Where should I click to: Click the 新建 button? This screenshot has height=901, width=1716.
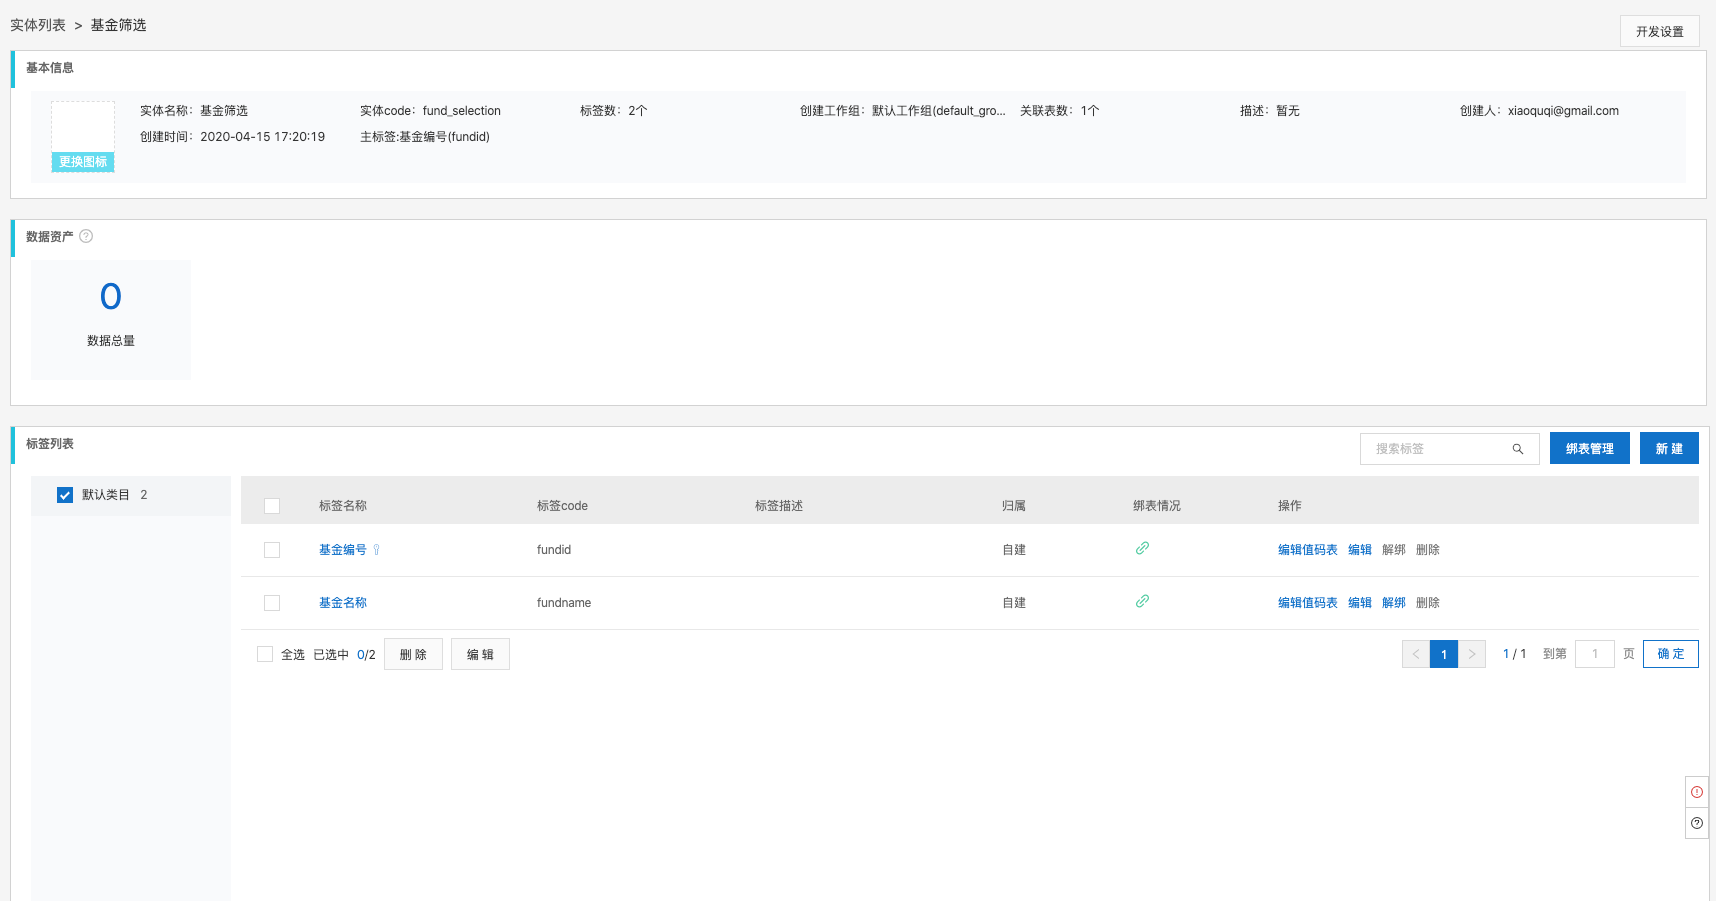click(1669, 448)
